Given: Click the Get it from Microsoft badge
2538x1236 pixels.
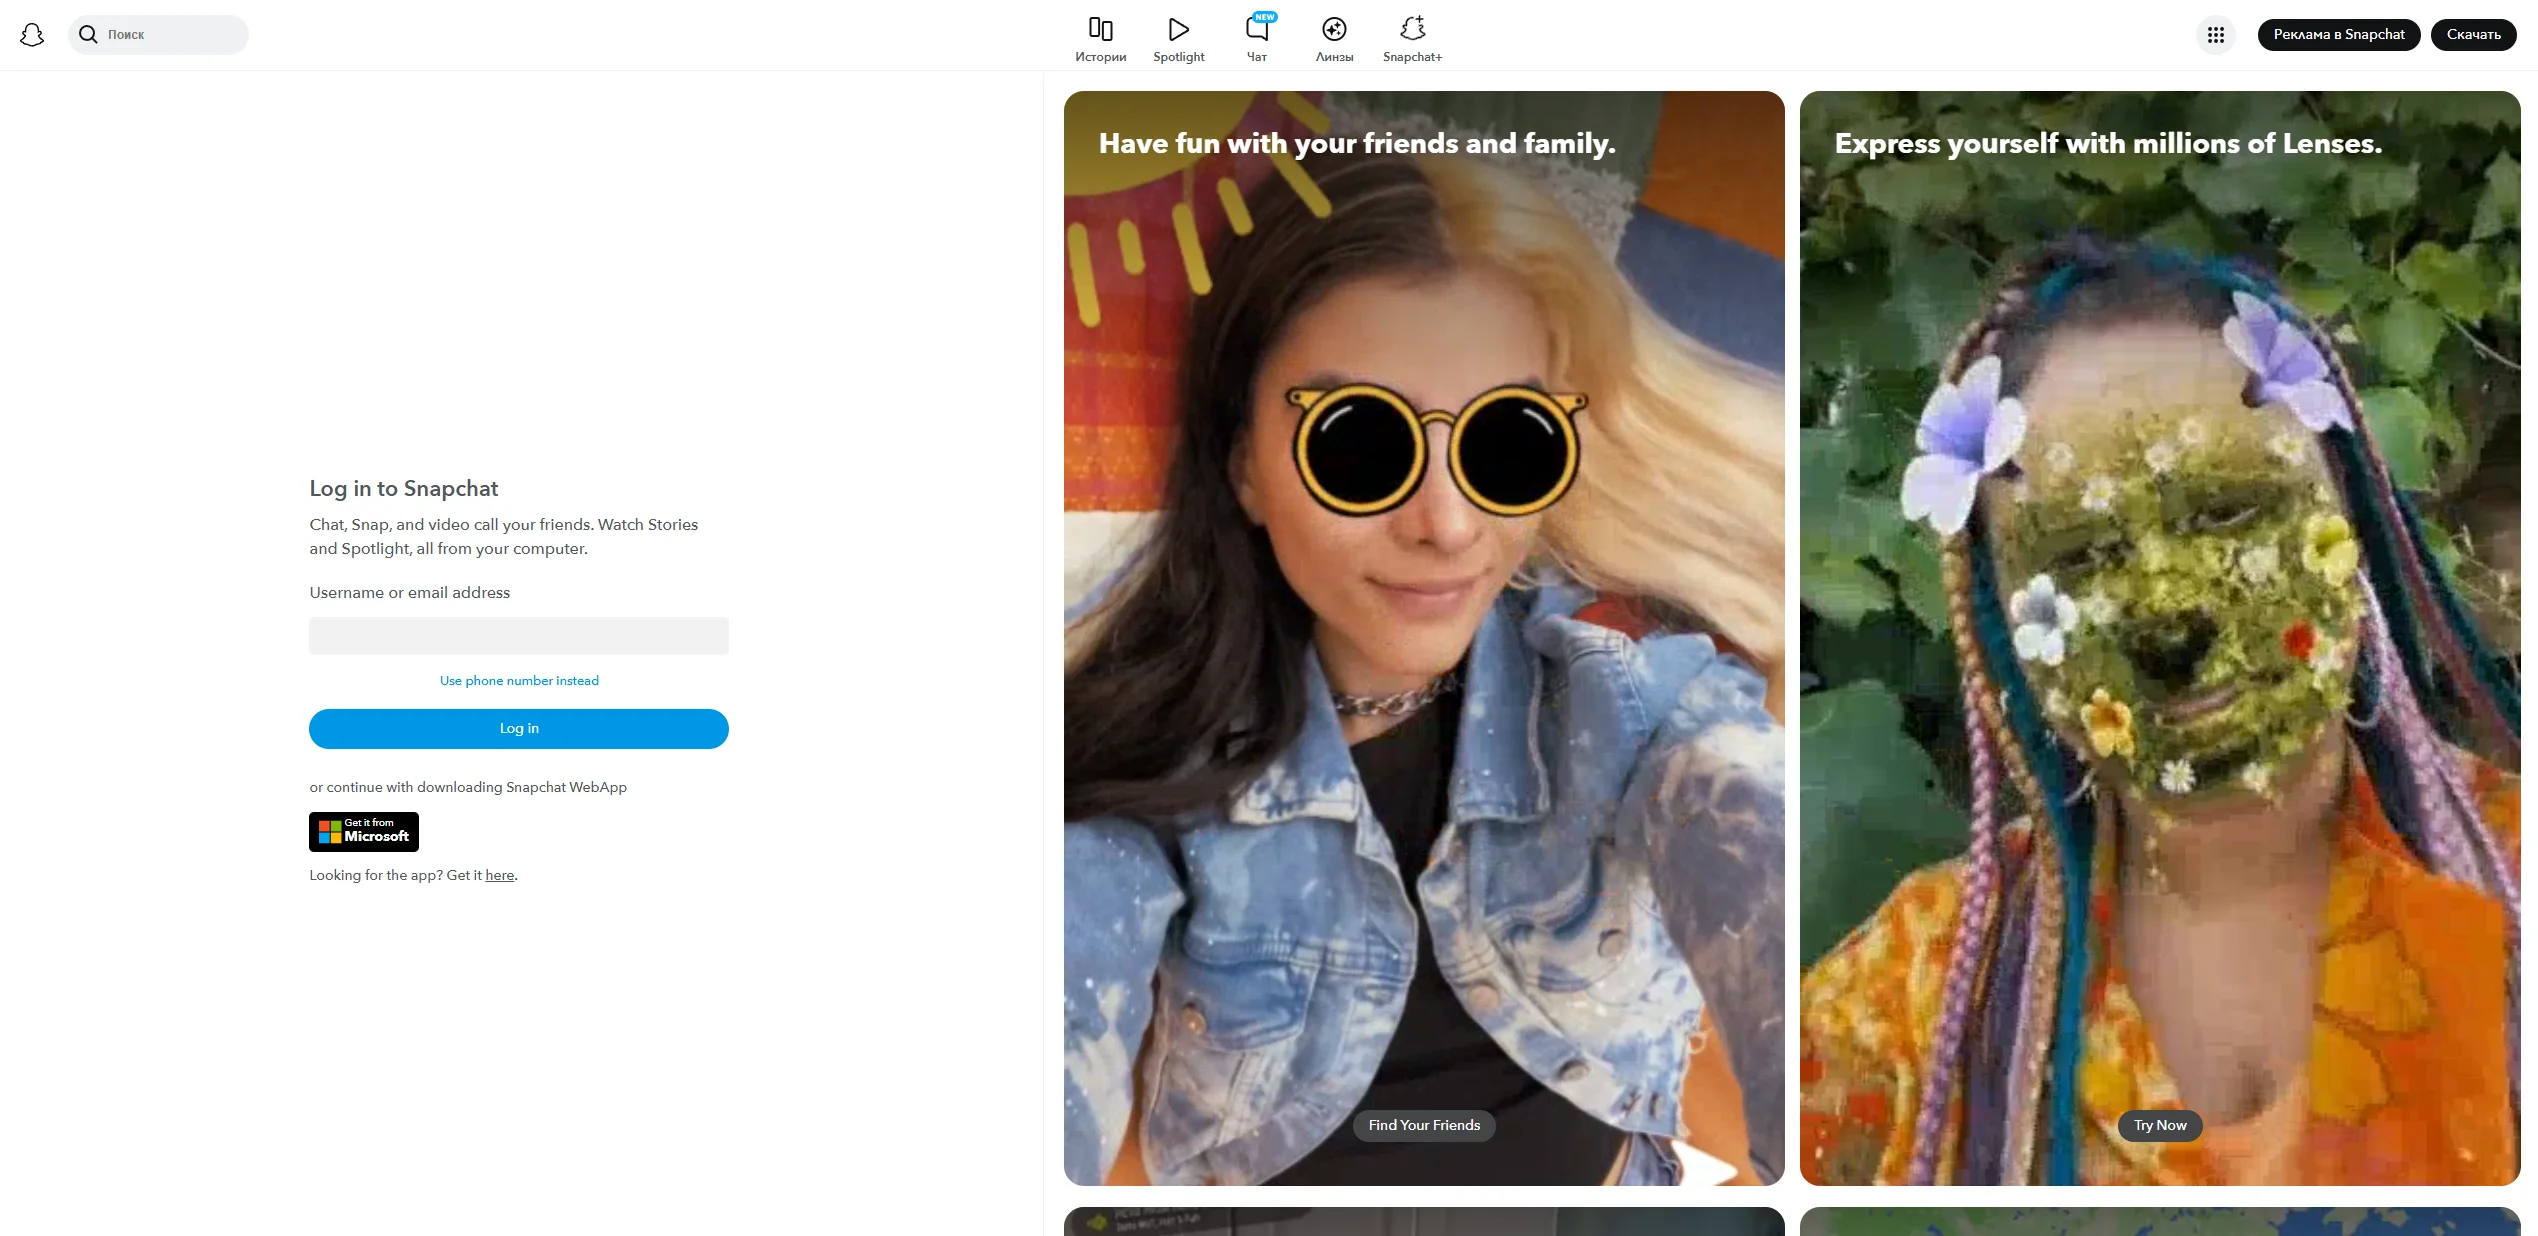Looking at the screenshot, I should 363,831.
